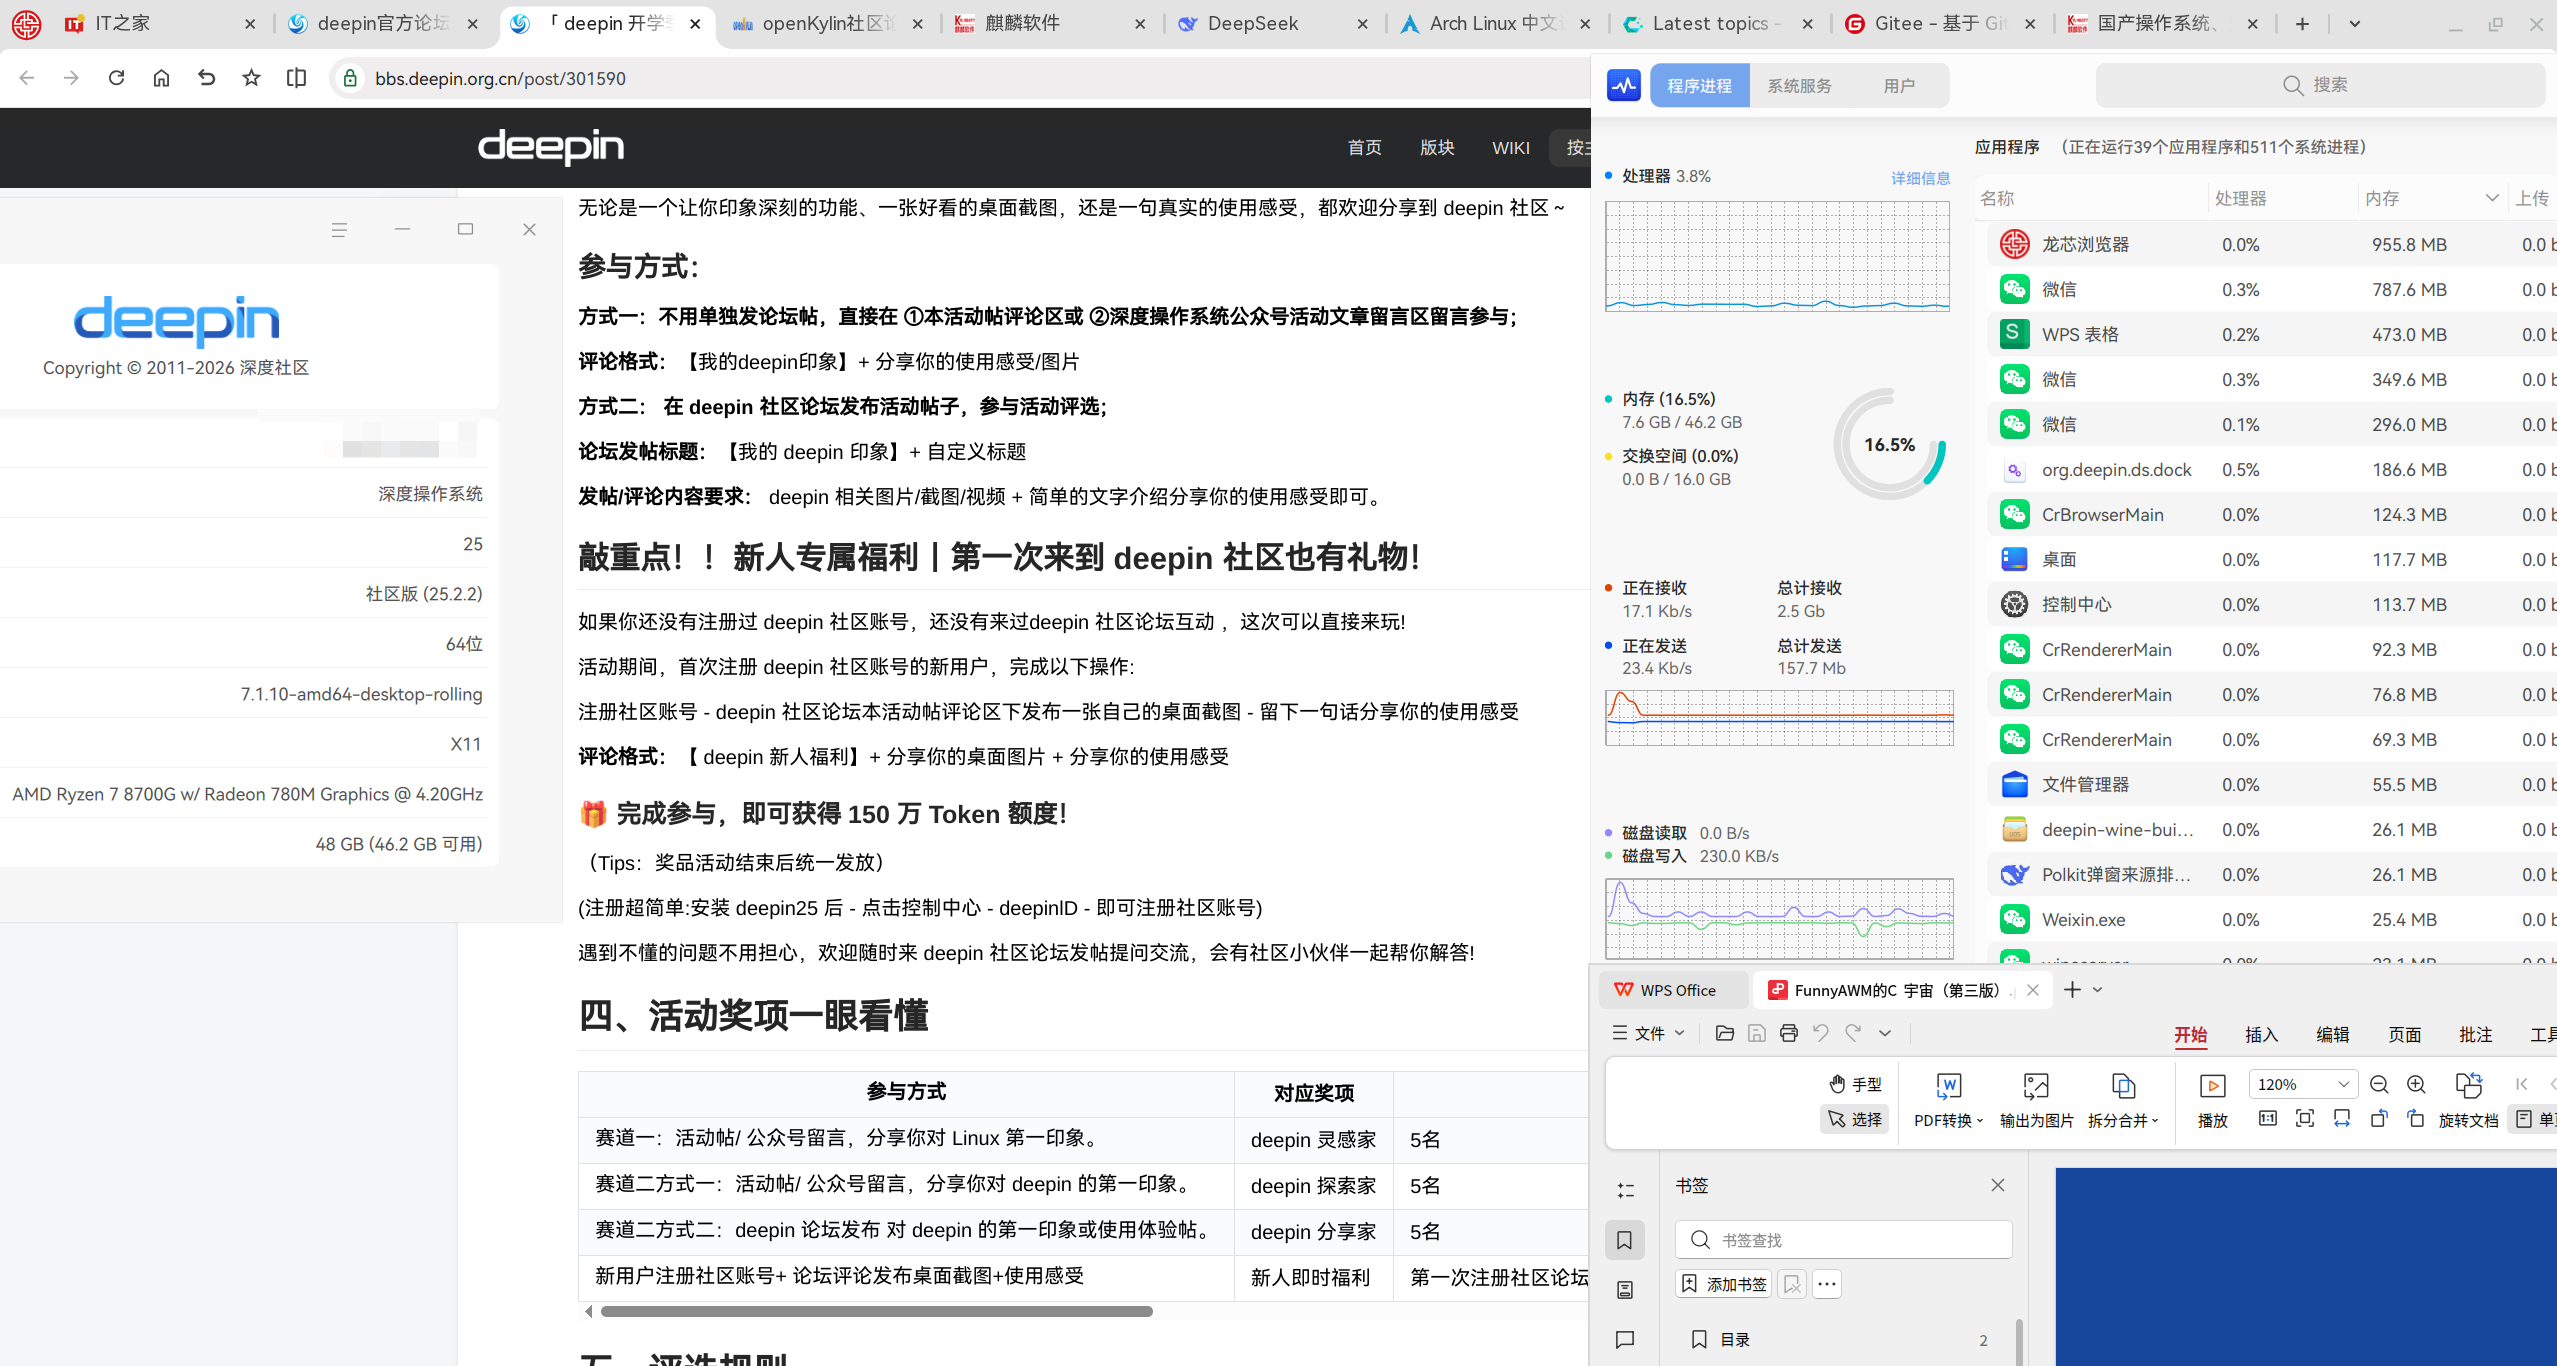Screen dimensions: 2557x1366
Task: Expand the 120% zoom level dropdown
Action: click(2343, 1084)
